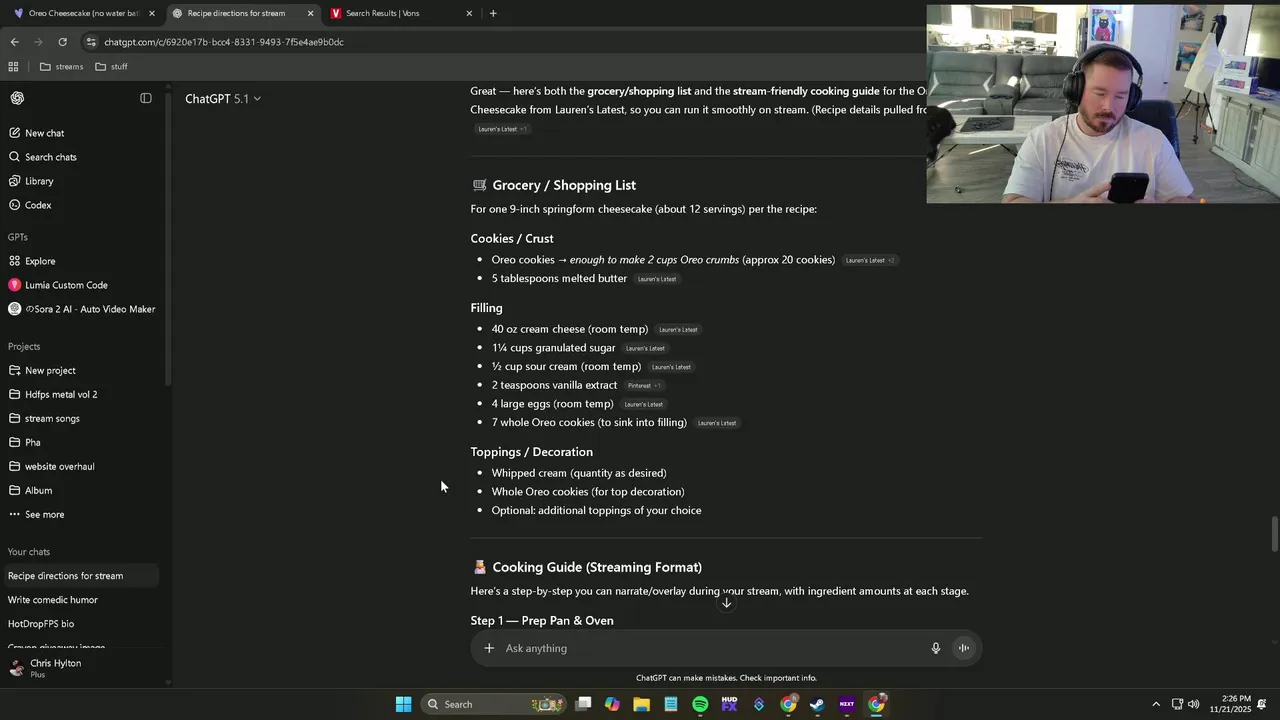
Task: Click the Pinterest citation beside vanilla extract
Action: point(644,386)
